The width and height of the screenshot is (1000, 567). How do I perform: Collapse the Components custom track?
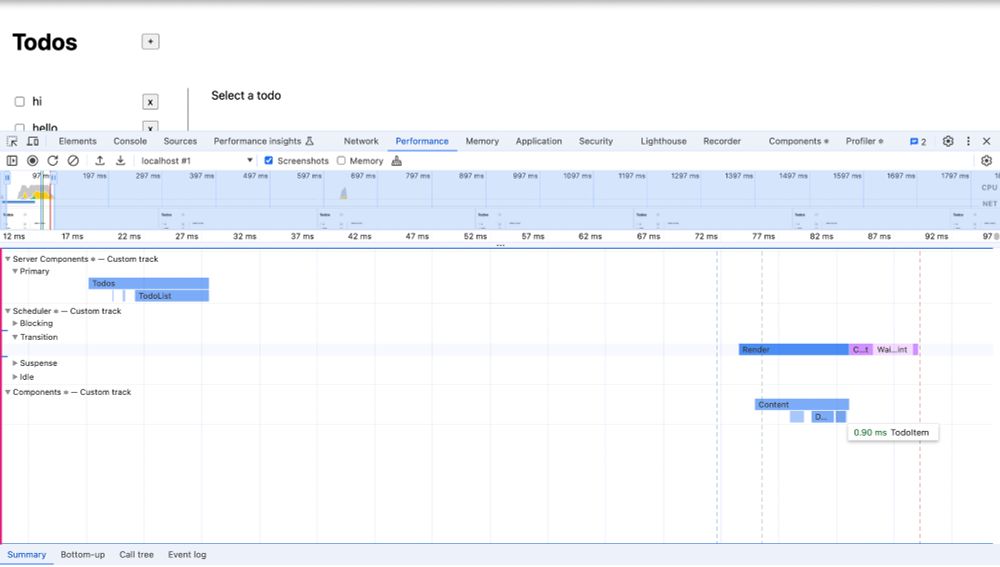[8, 392]
